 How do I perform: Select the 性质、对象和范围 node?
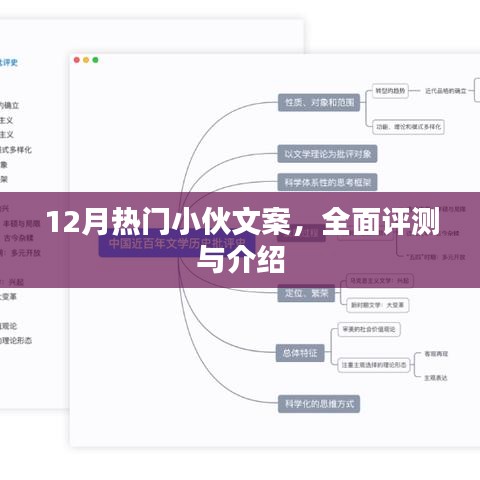click(x=319, y=102)
